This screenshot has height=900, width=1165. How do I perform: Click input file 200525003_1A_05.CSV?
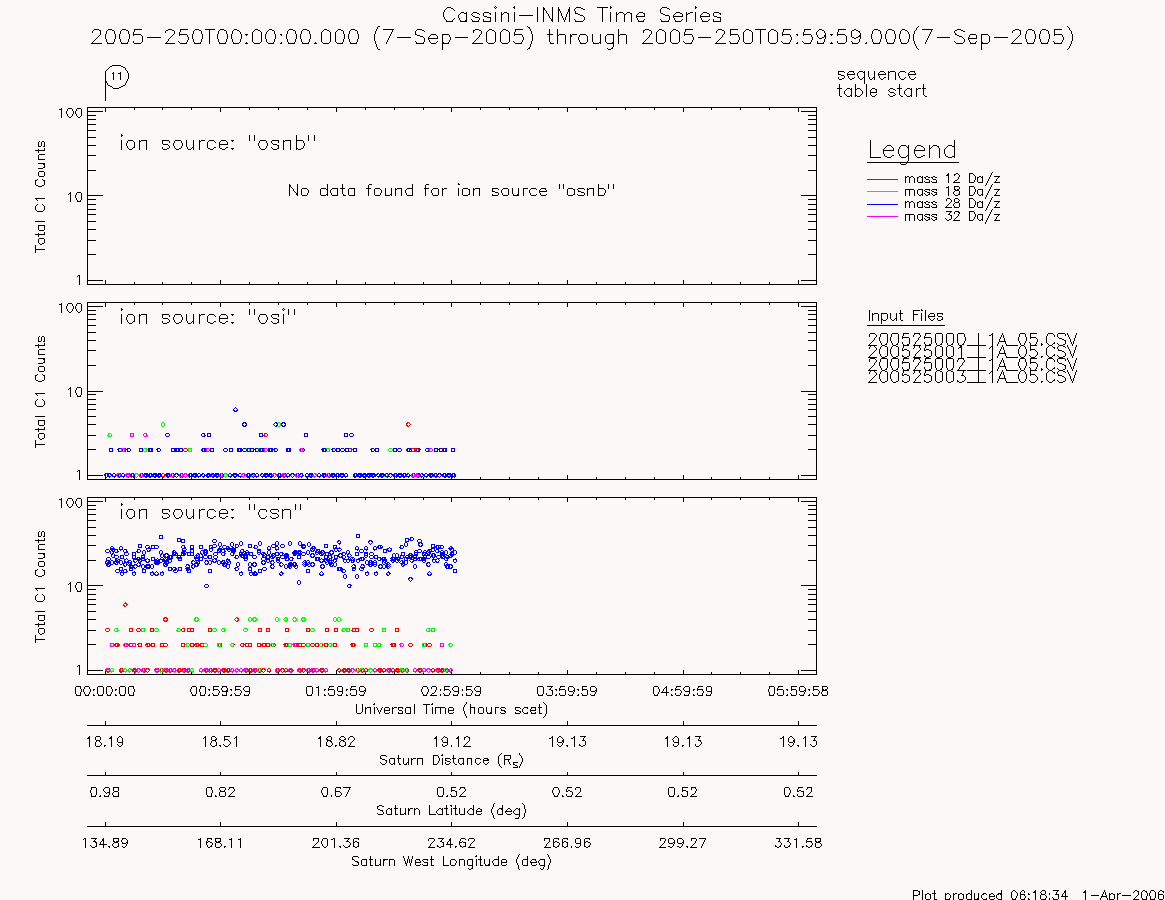tap(972, 377)
